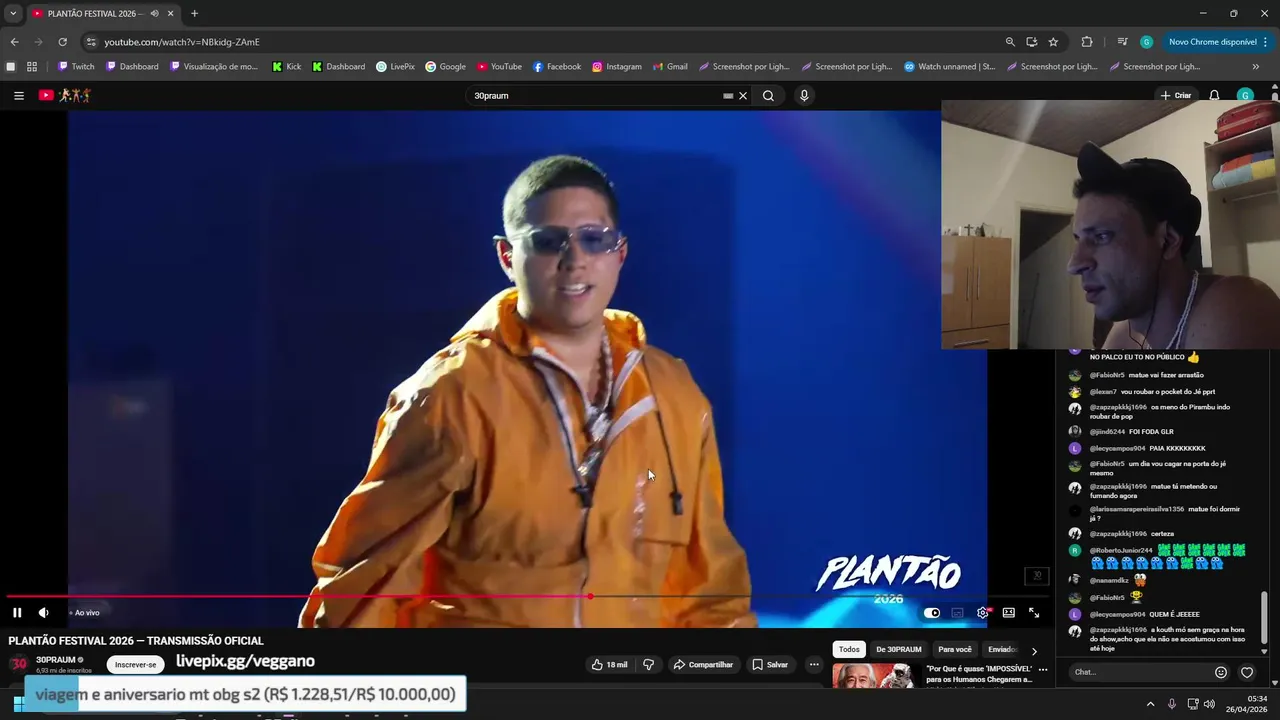
Task: Show more filter chips with arrow
Action: [x=1034, y=651]
